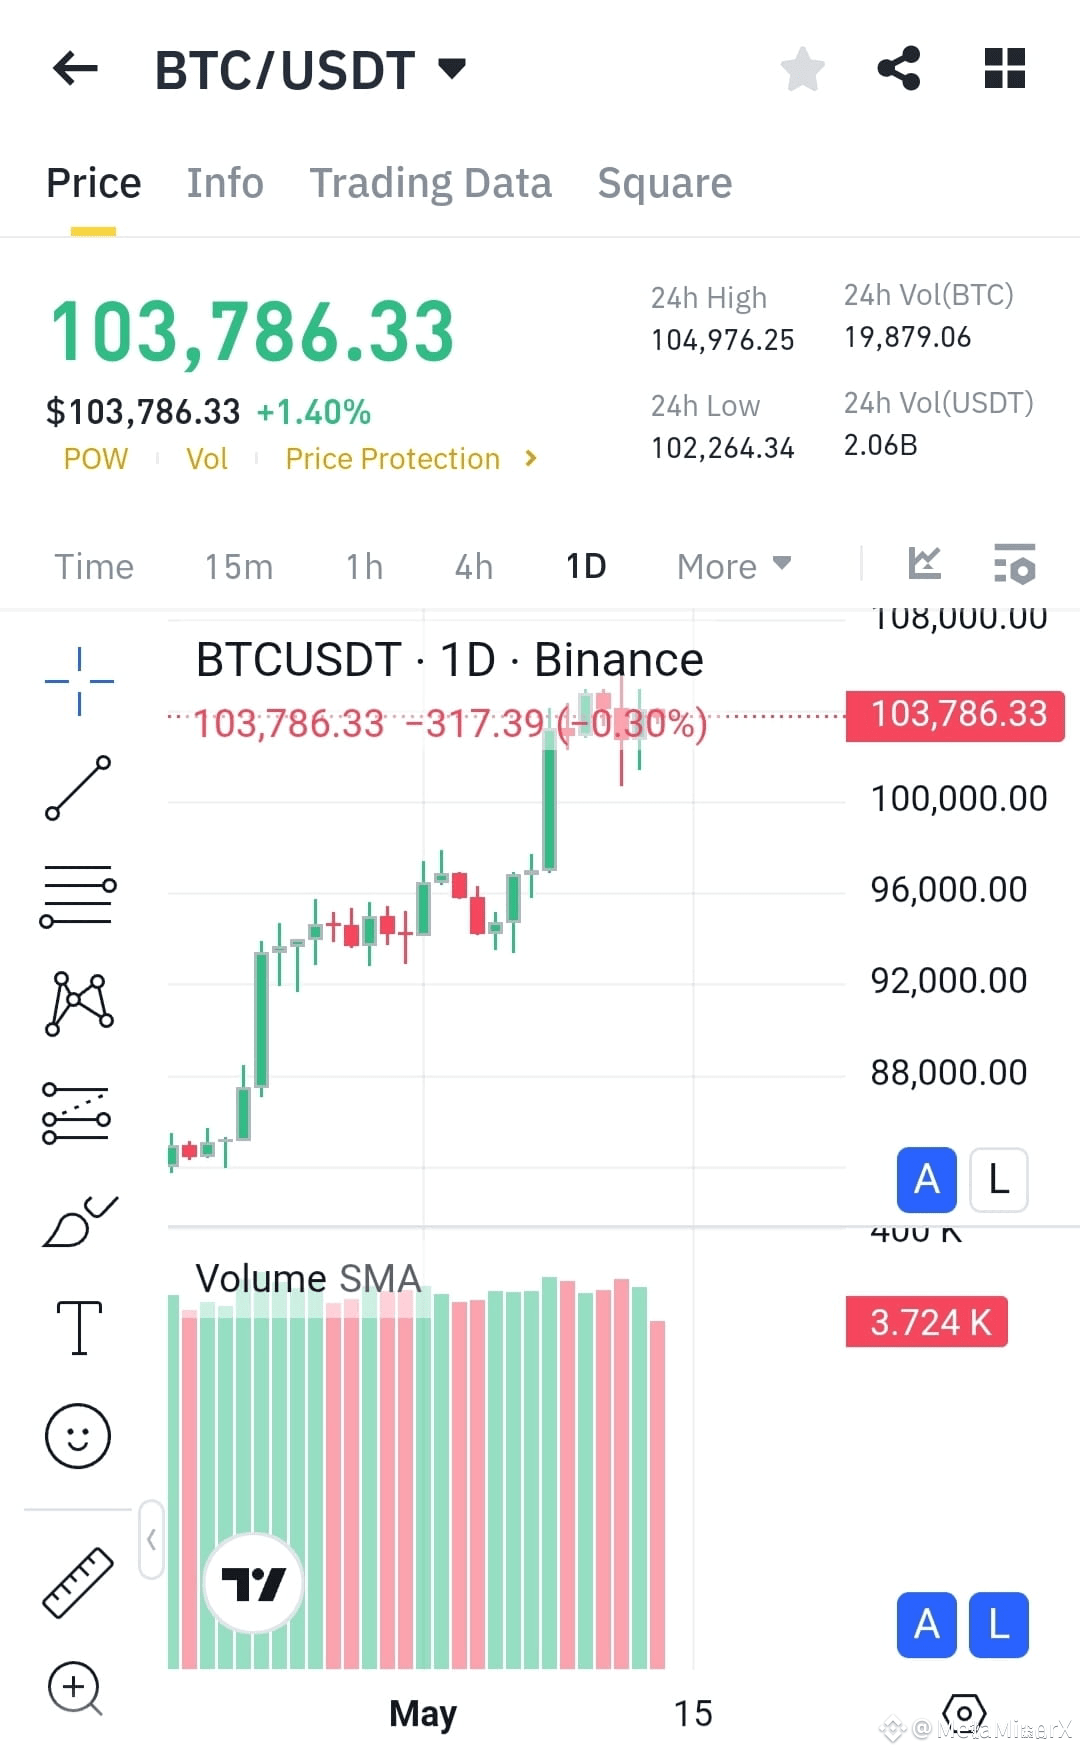1080x1754 pixels.
Task: Expand the Price Protection chevron arrow
Action: (531, 459)
